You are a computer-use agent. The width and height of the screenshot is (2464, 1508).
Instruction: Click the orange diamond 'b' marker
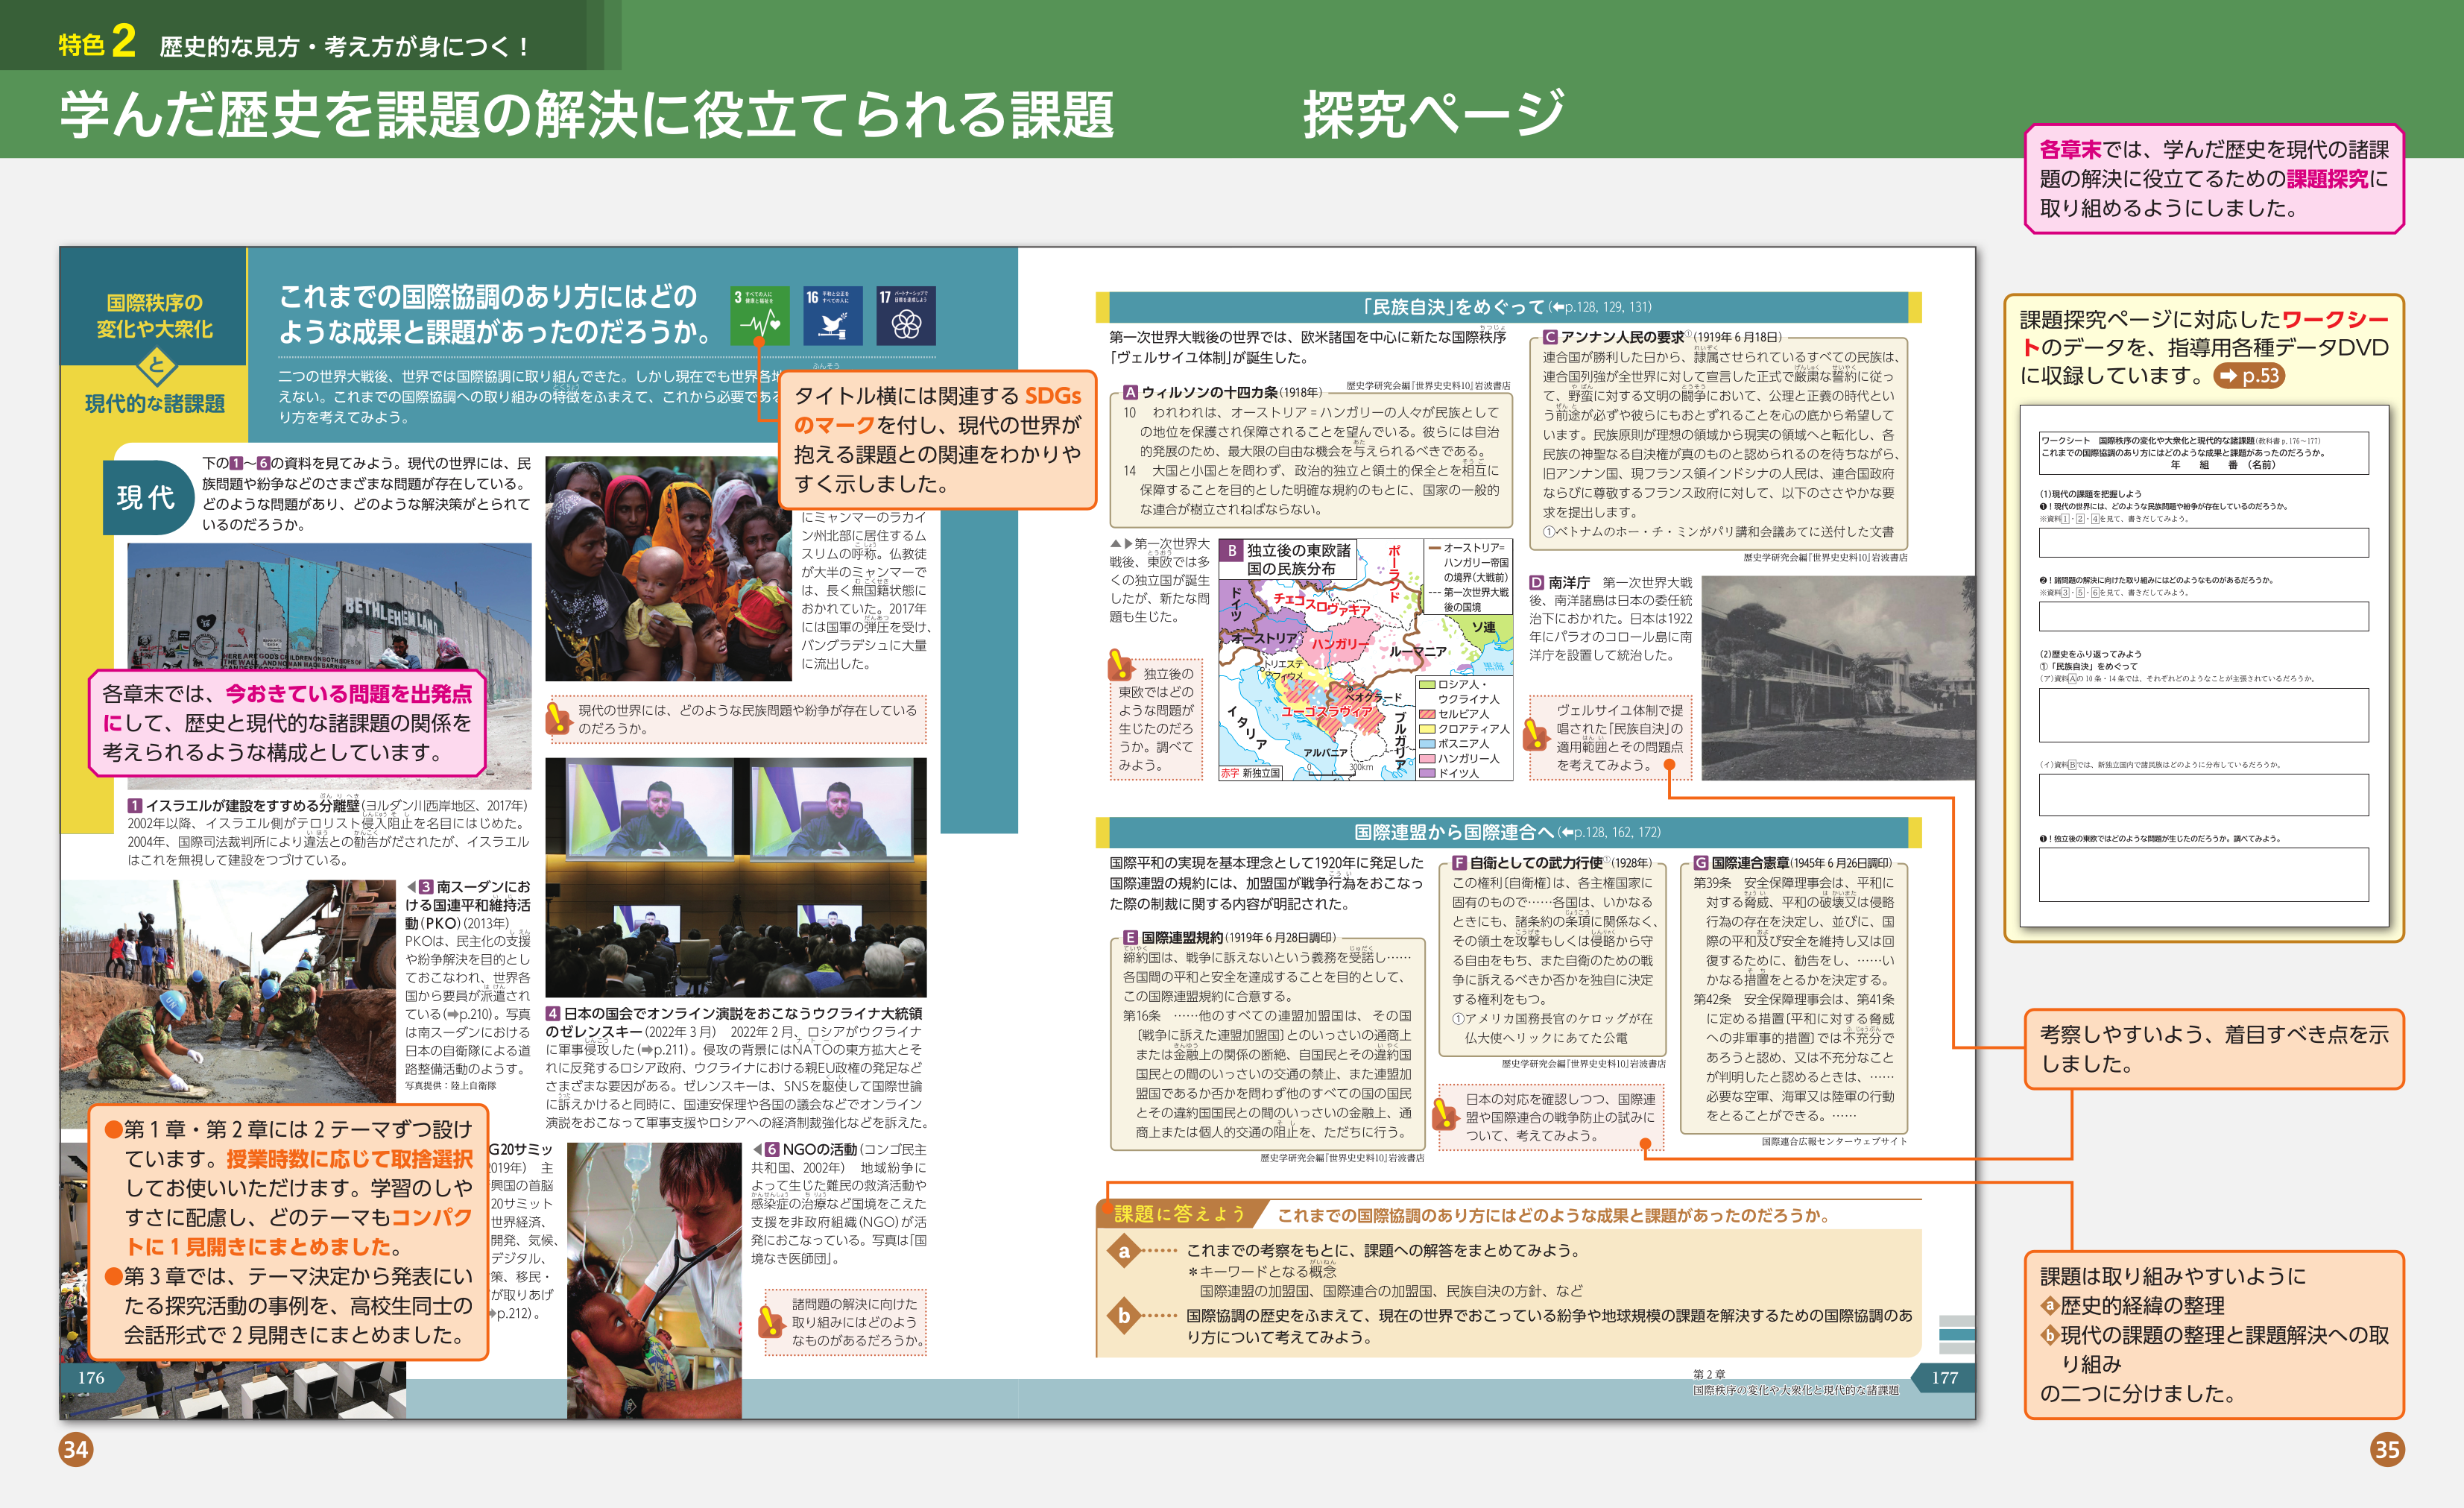click(x=1124, y=1315)
